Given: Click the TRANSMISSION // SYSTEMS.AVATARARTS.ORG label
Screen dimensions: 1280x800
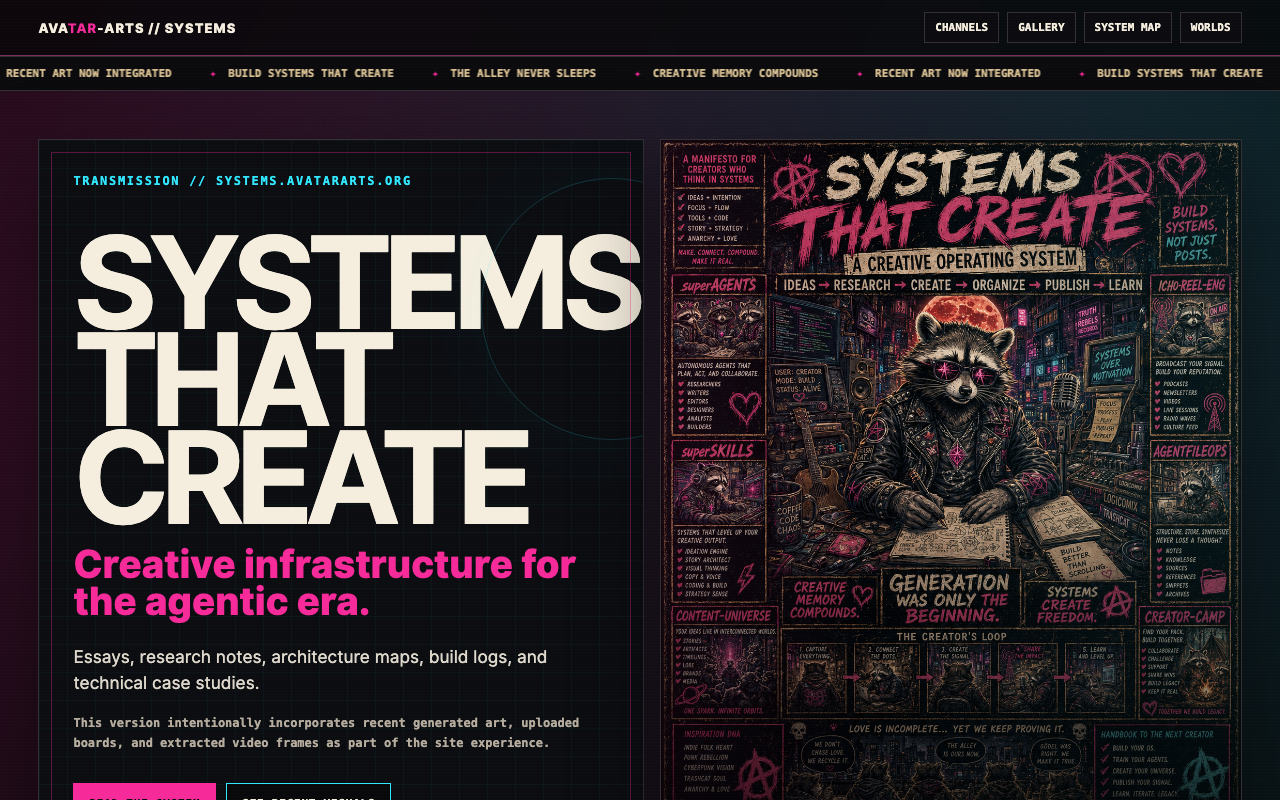Looking at the screenshot, I should [242, 181].
